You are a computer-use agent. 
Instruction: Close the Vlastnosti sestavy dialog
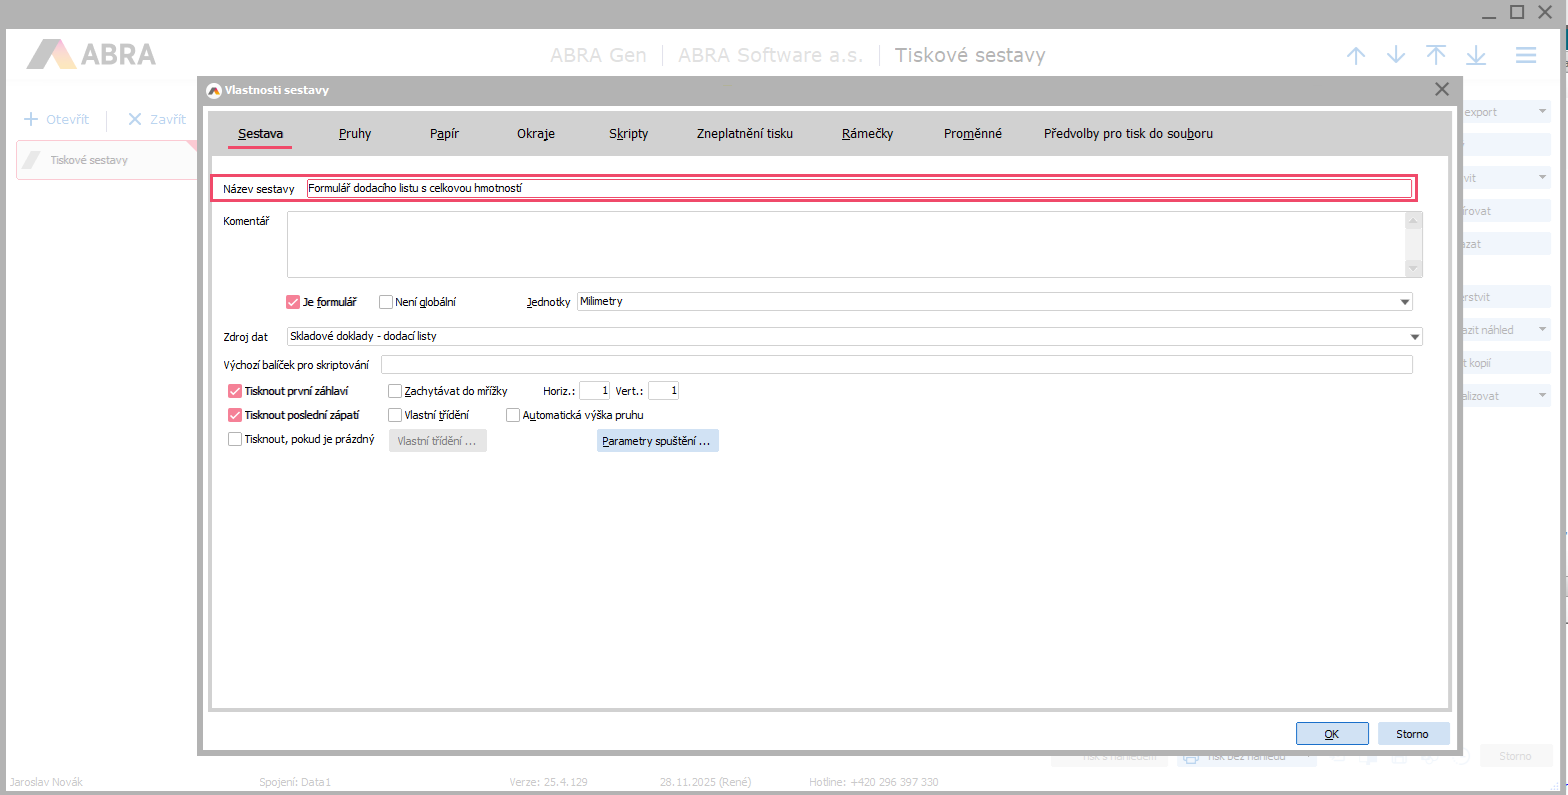tap(1442, 89)
